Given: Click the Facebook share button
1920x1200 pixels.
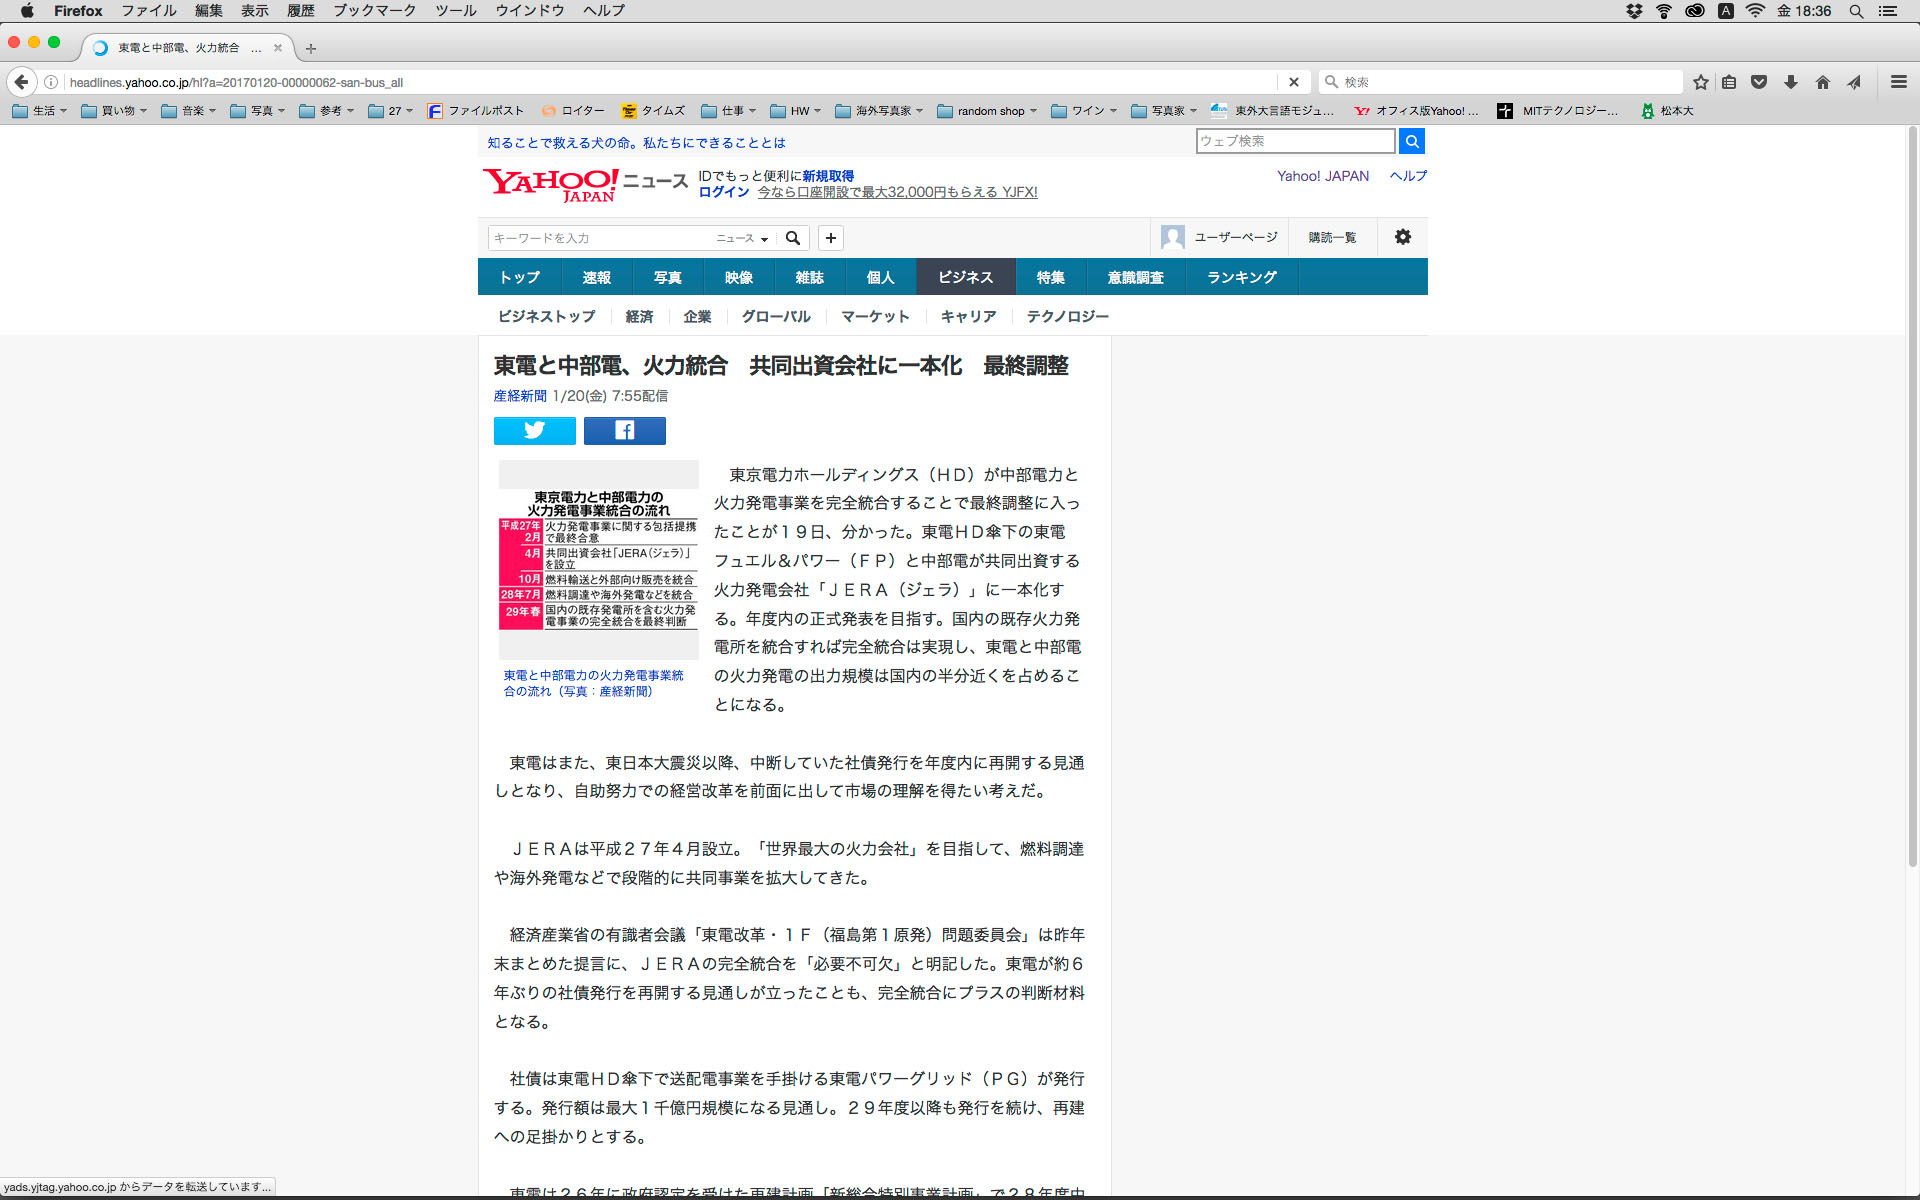Looking at the screenshot, I should coord(624,430).
